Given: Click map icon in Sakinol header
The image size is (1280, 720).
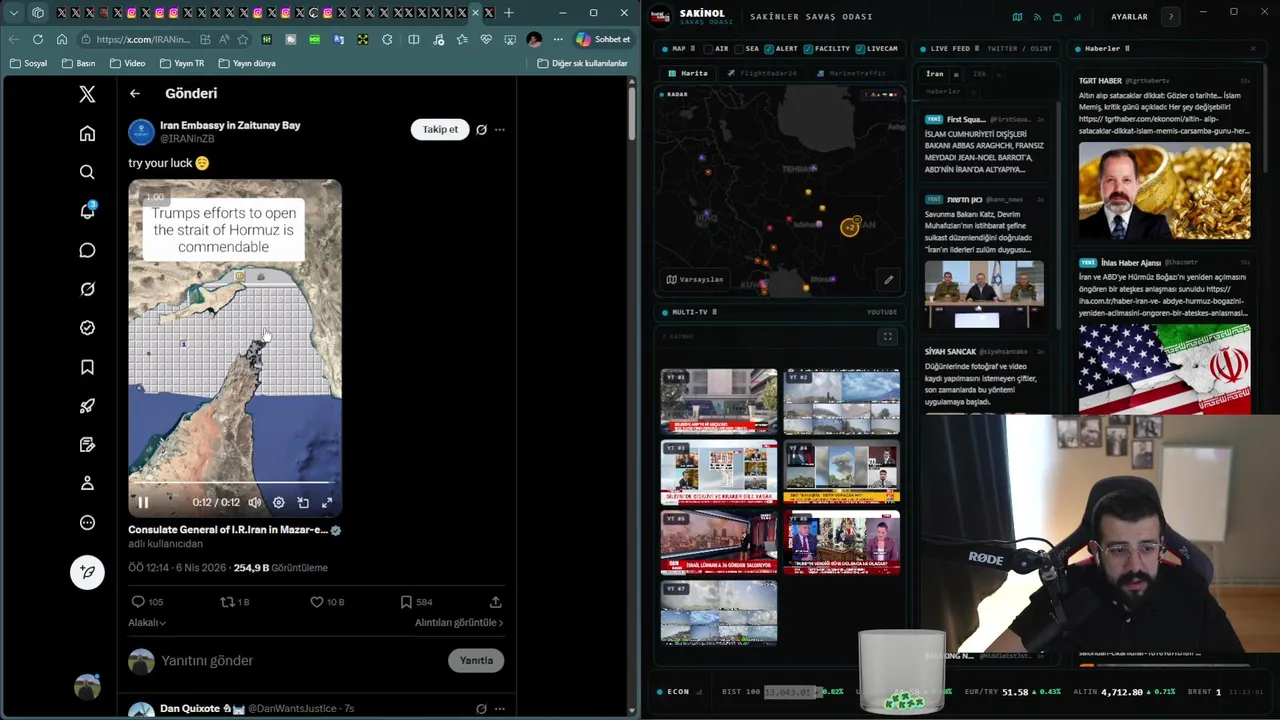Looking at the screenshot, I should click(x=1017, y=17).
